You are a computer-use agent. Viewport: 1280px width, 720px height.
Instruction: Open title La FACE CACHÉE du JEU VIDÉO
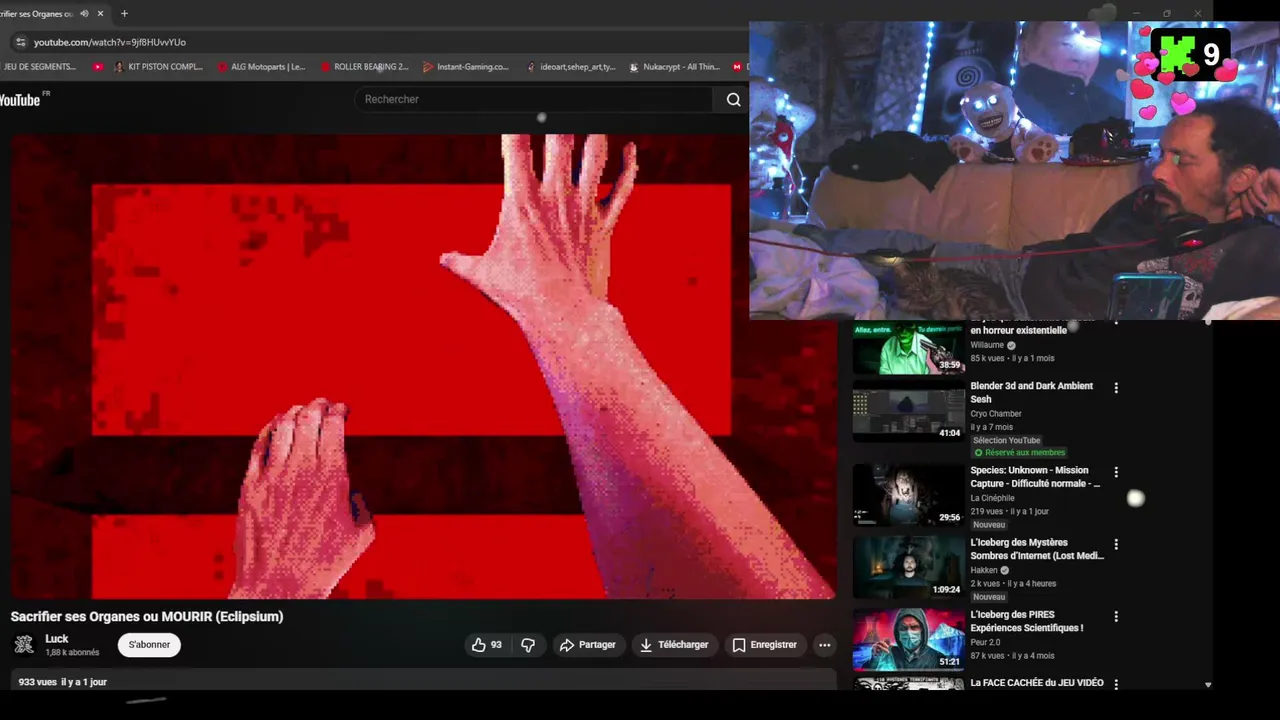1037,683
